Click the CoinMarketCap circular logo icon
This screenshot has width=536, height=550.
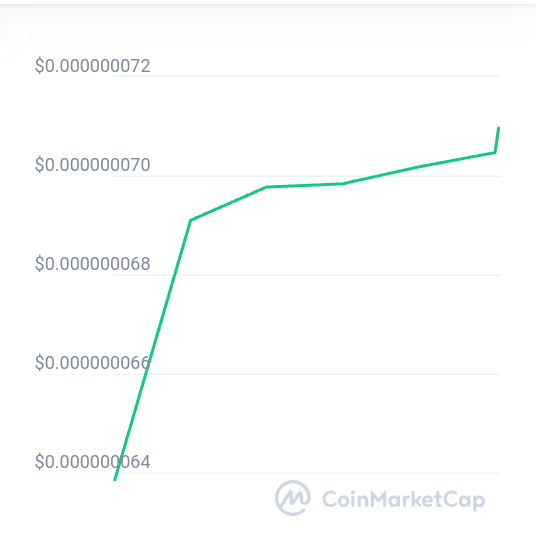pos(293,498)
